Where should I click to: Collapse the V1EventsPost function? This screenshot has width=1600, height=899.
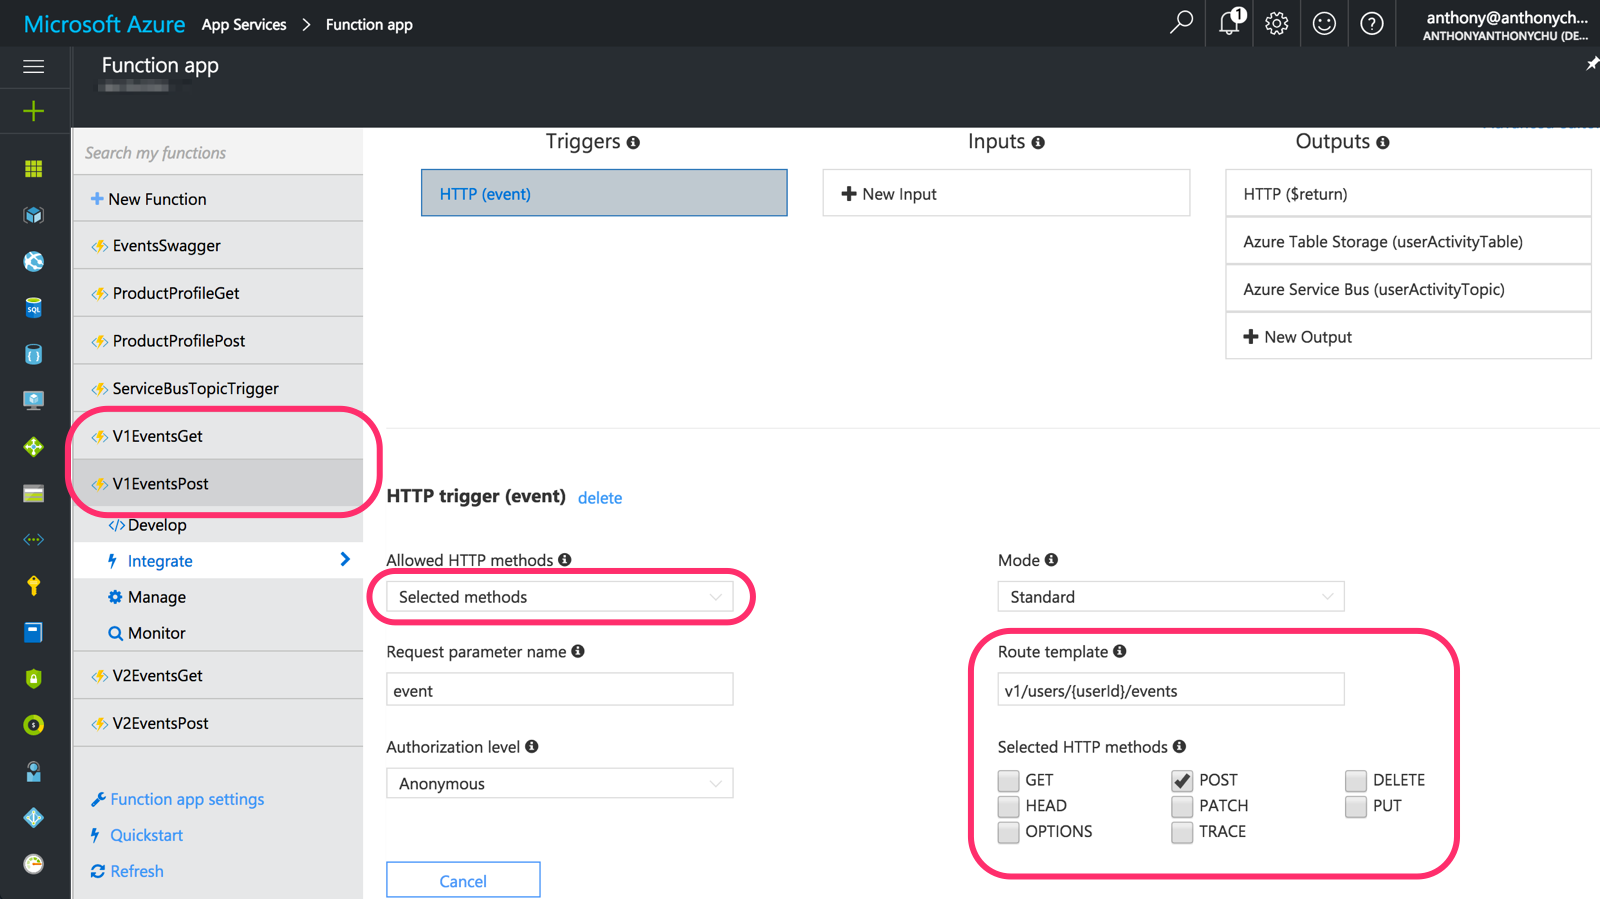[218, 483]
